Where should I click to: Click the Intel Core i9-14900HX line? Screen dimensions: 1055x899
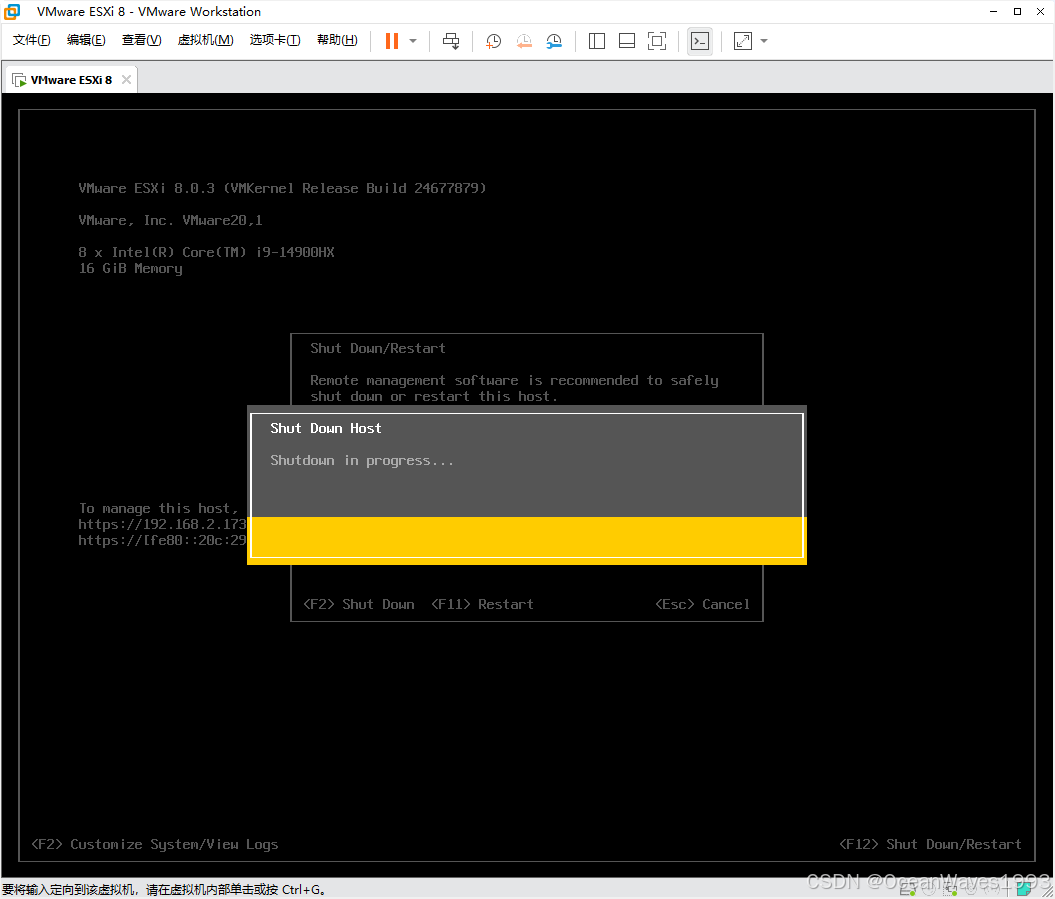[x=206, y=252]
